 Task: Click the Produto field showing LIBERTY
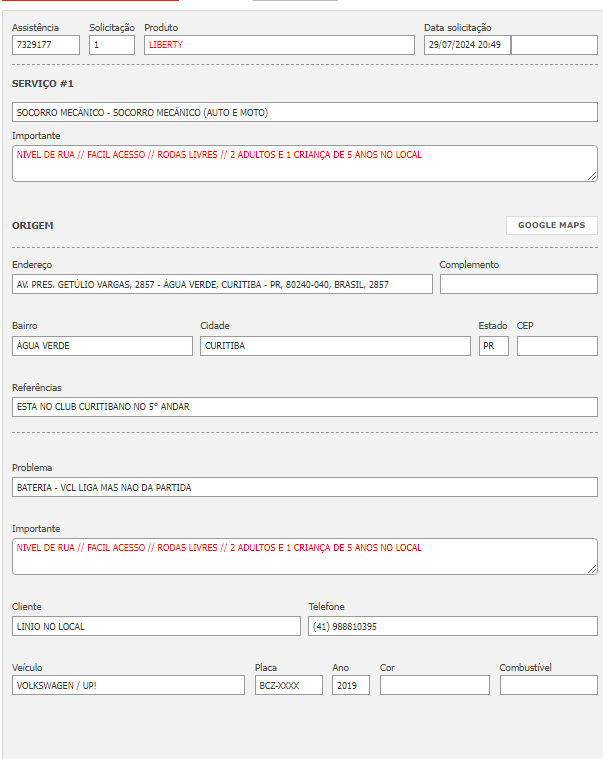[x=278, y=45]
